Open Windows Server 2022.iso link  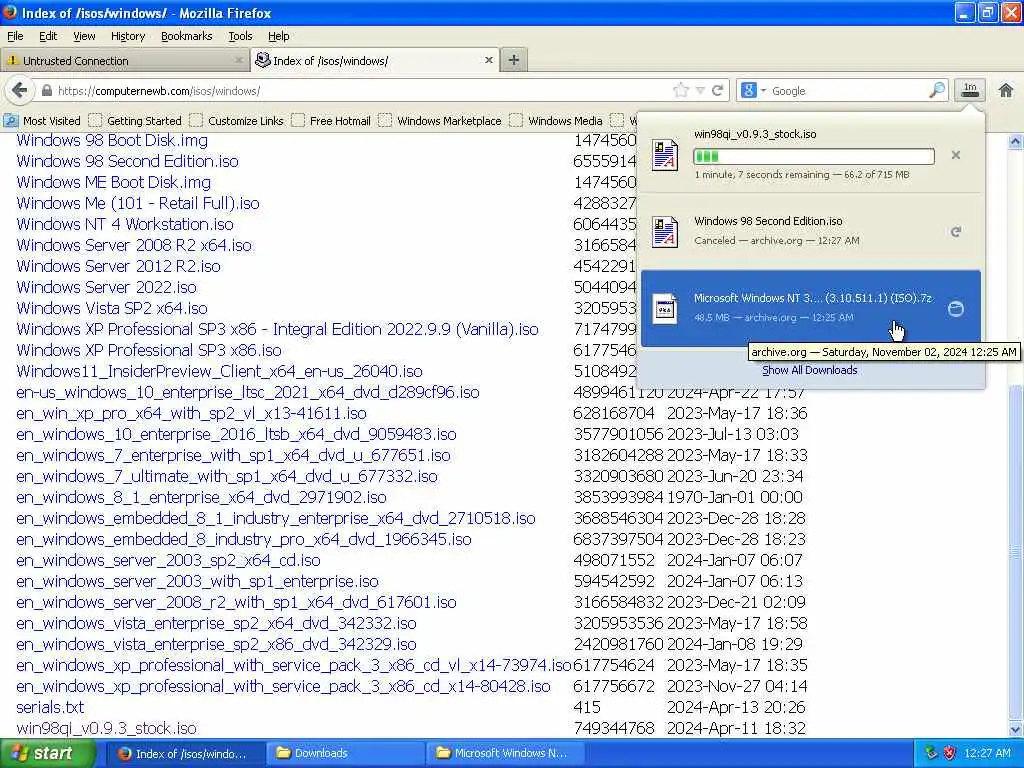[106, 287]
